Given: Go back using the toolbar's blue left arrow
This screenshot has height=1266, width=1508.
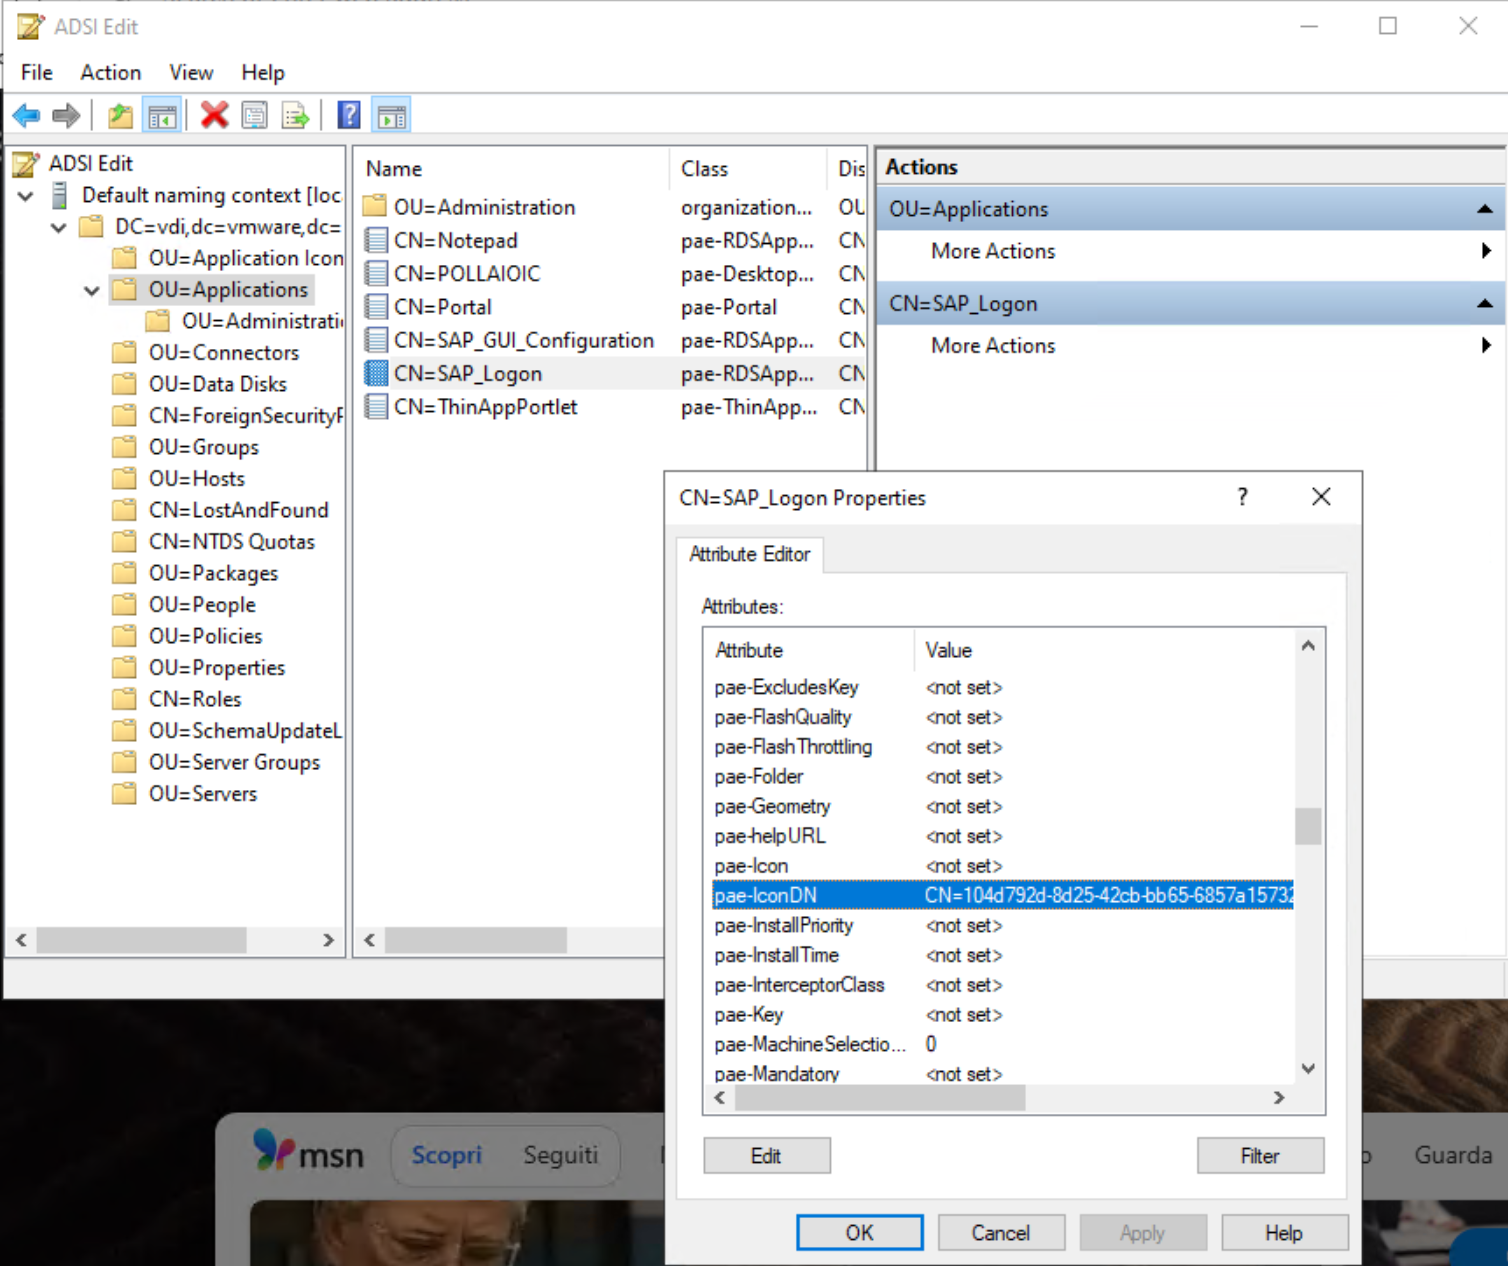Looking at the screenshot, I should click(x=27, y=116).
